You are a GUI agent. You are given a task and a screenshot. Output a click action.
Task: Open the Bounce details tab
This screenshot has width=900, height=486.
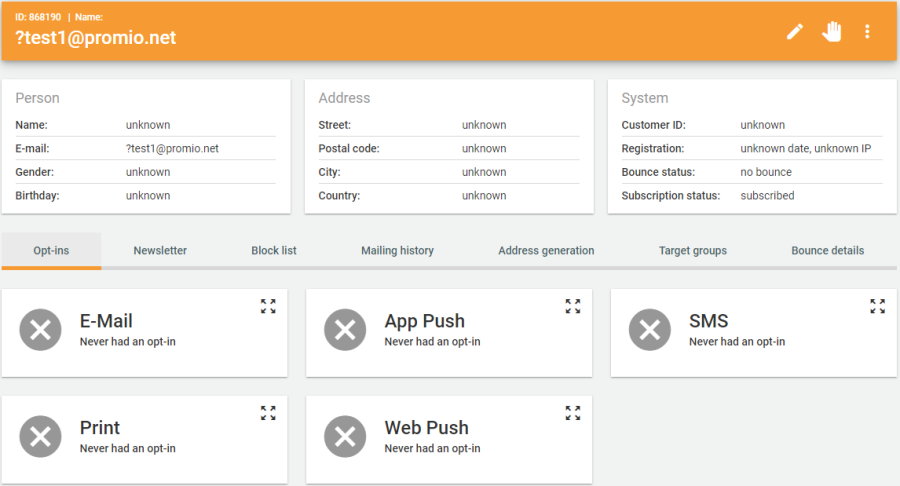click(828, 251)
